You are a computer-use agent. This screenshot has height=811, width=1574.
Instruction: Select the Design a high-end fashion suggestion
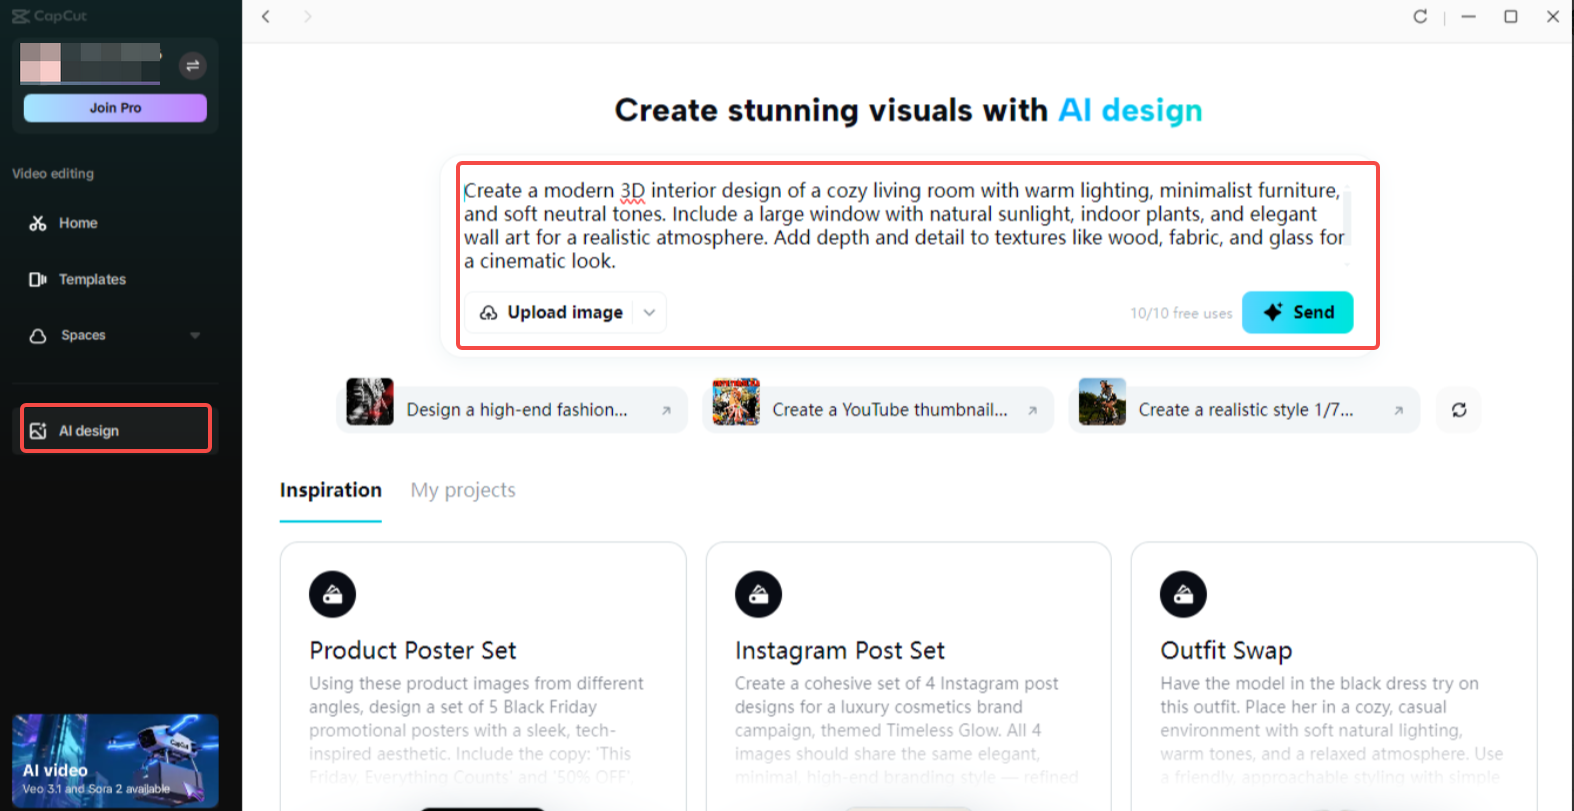click(513, 409)
